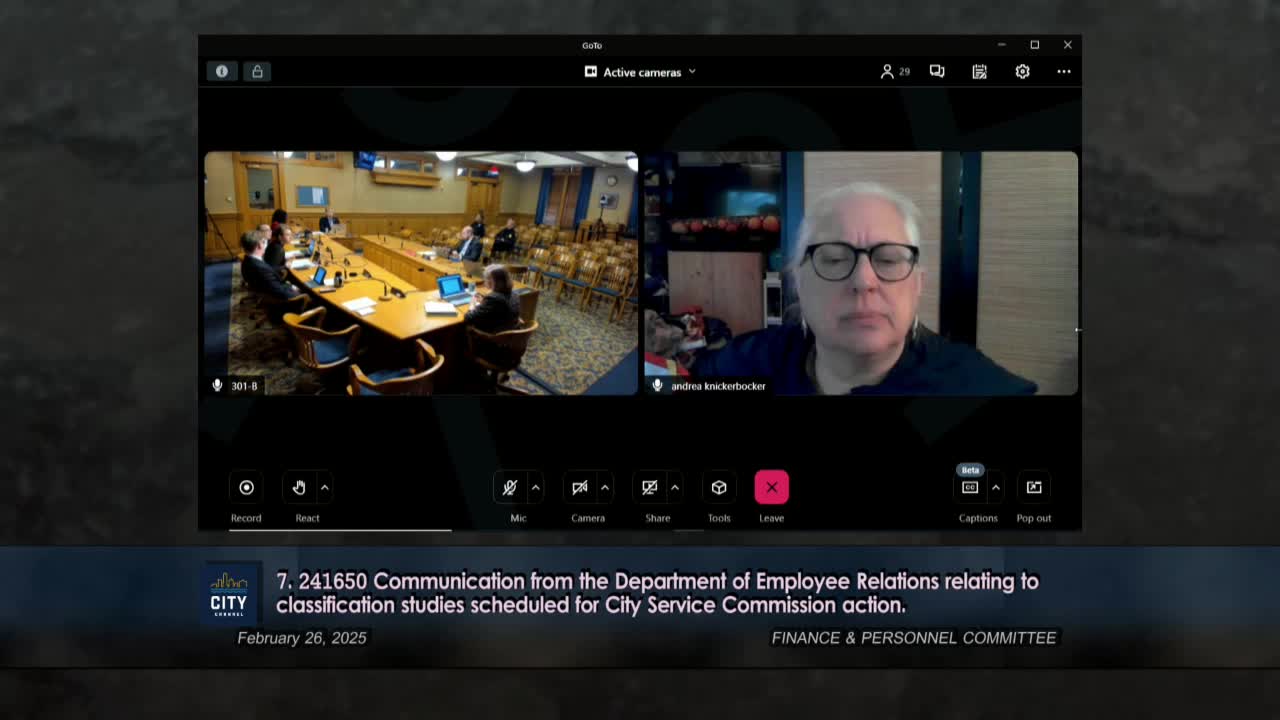Start recording with the Record button

246,488
